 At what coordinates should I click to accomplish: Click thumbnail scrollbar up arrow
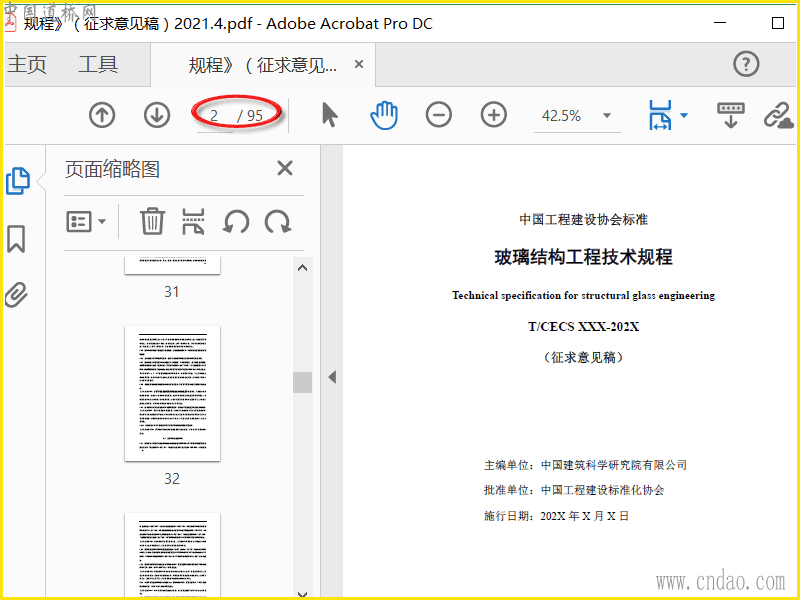tap(303, 268)
